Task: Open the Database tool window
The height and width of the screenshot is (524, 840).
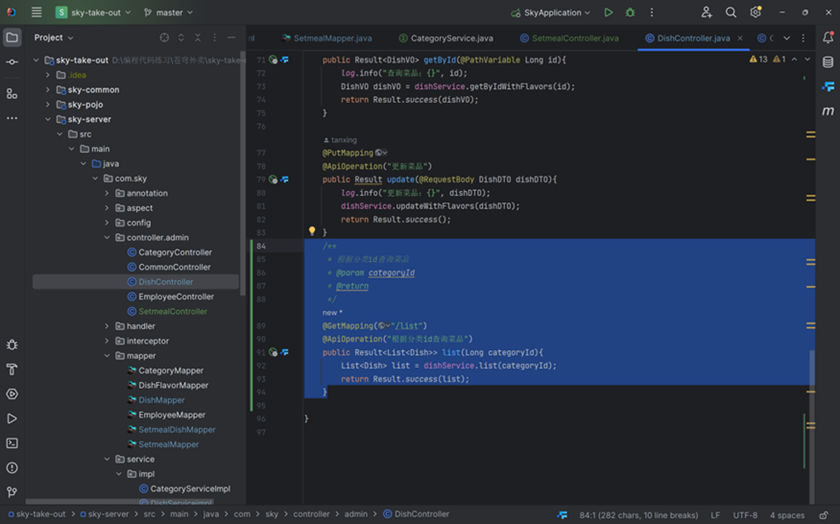Action: pos(828,62)
